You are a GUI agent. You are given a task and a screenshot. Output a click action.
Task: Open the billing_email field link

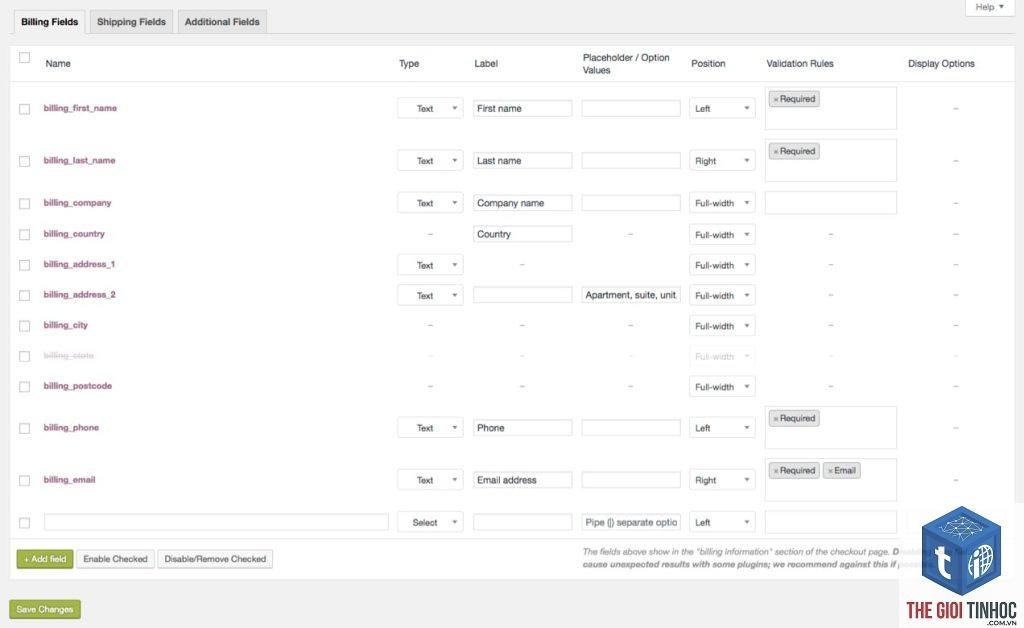pyautogui.click(x=69, y=480)
